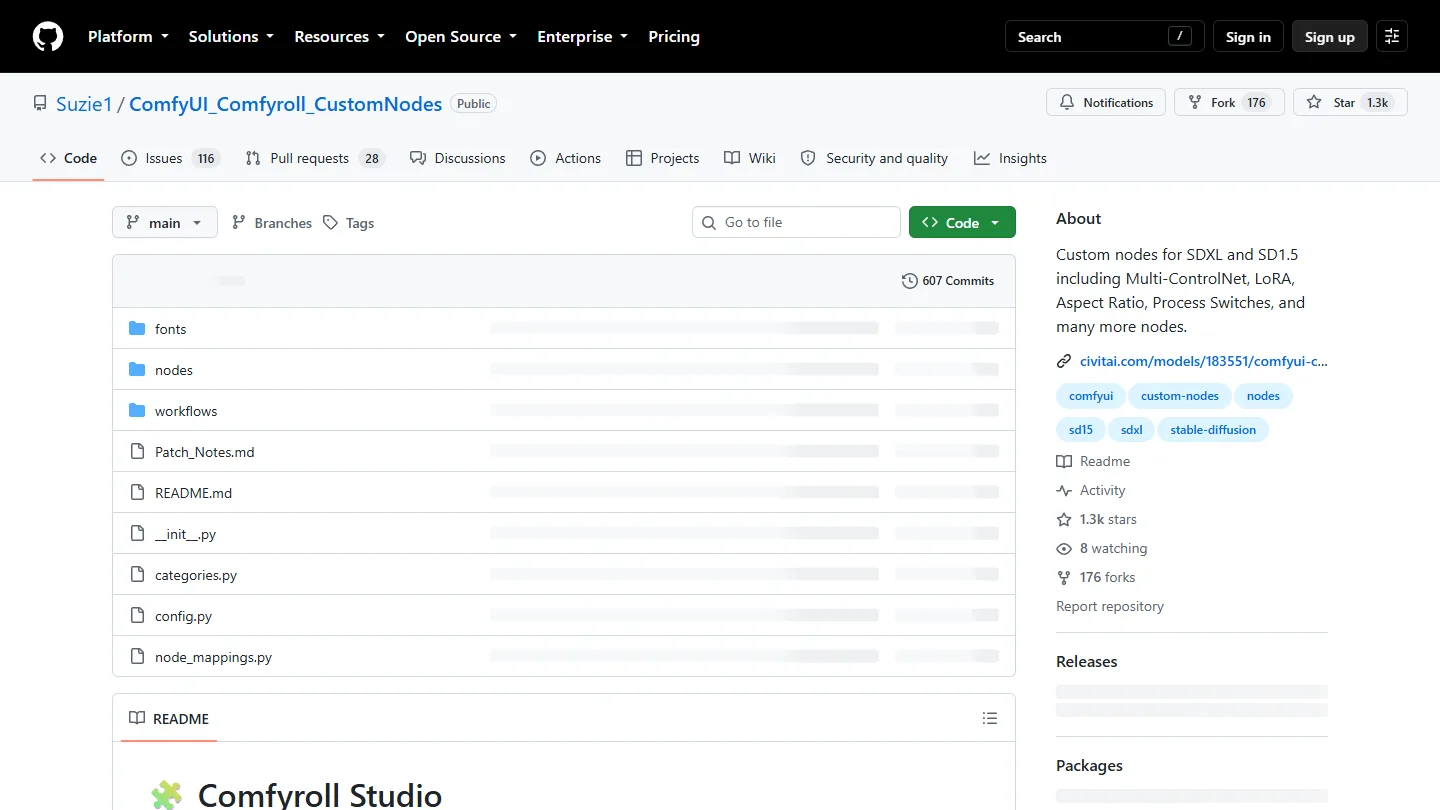Click the Readme book icon in About
The height and width of the screenshot is (810, 1440).
pos(1064,461)
